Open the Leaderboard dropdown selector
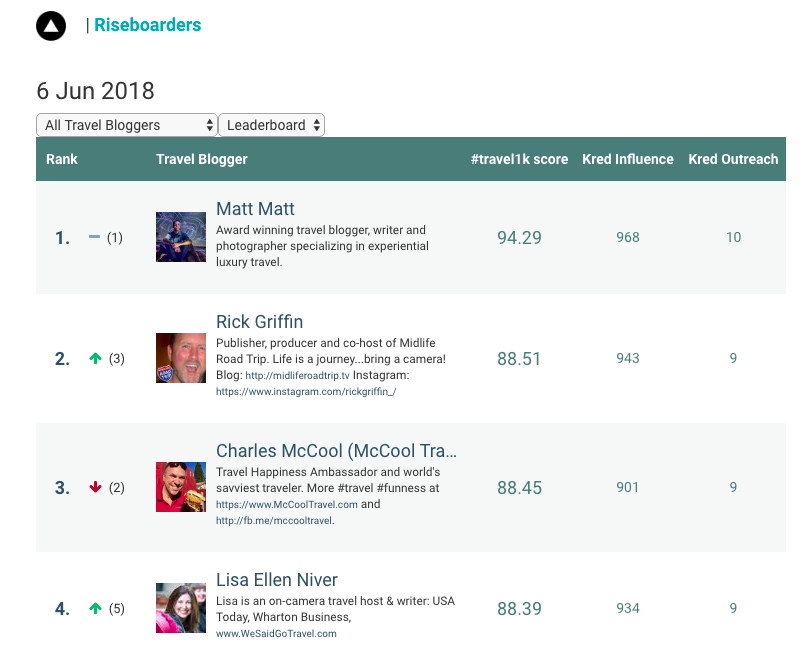Screen dimensions: 802x647 271,125
